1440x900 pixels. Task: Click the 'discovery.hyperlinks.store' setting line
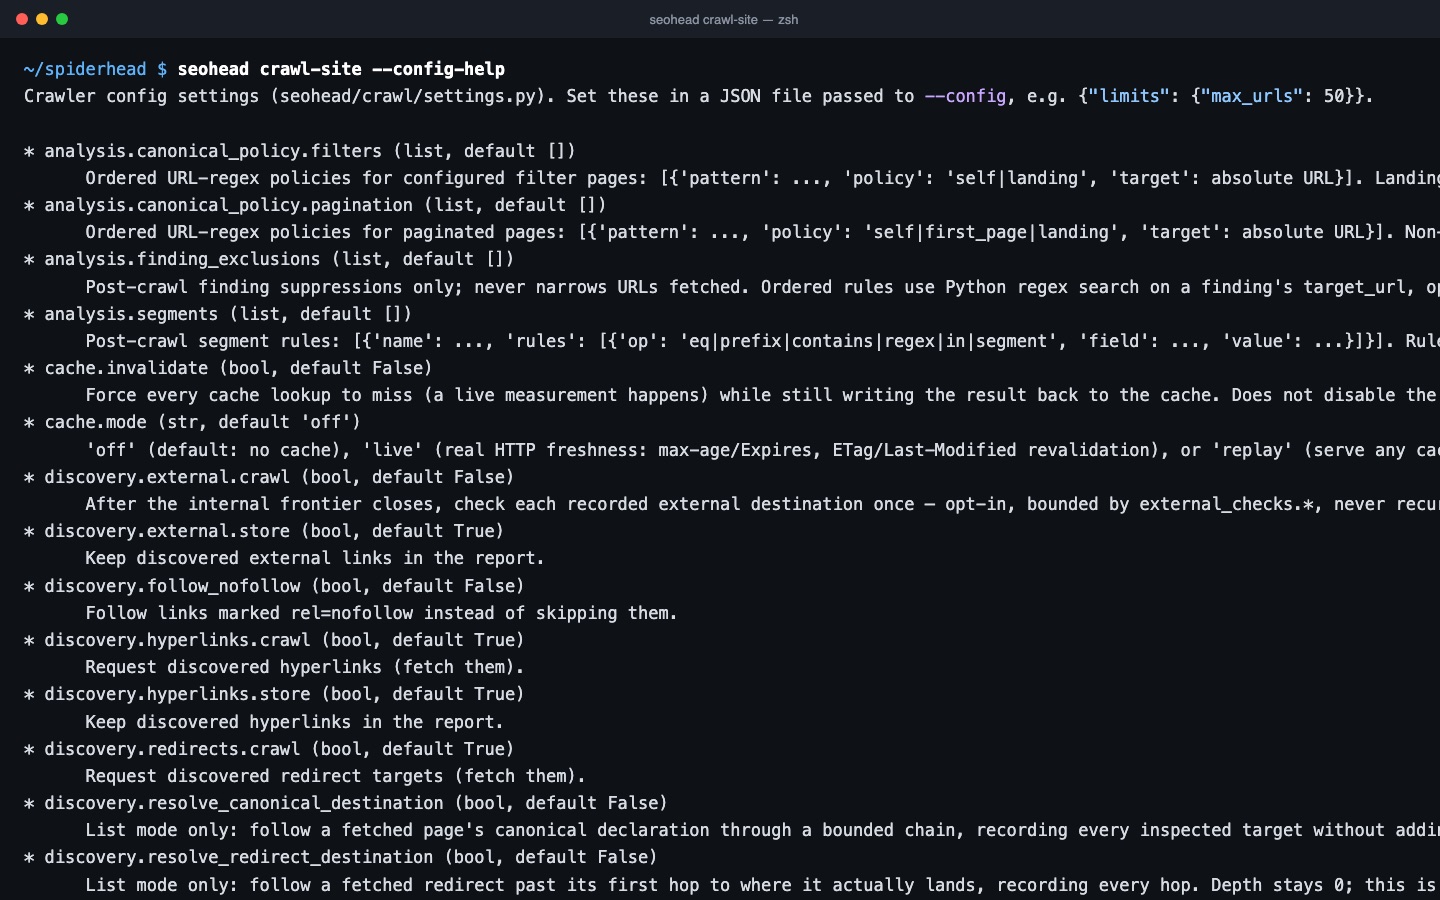(x=274, y=694)
